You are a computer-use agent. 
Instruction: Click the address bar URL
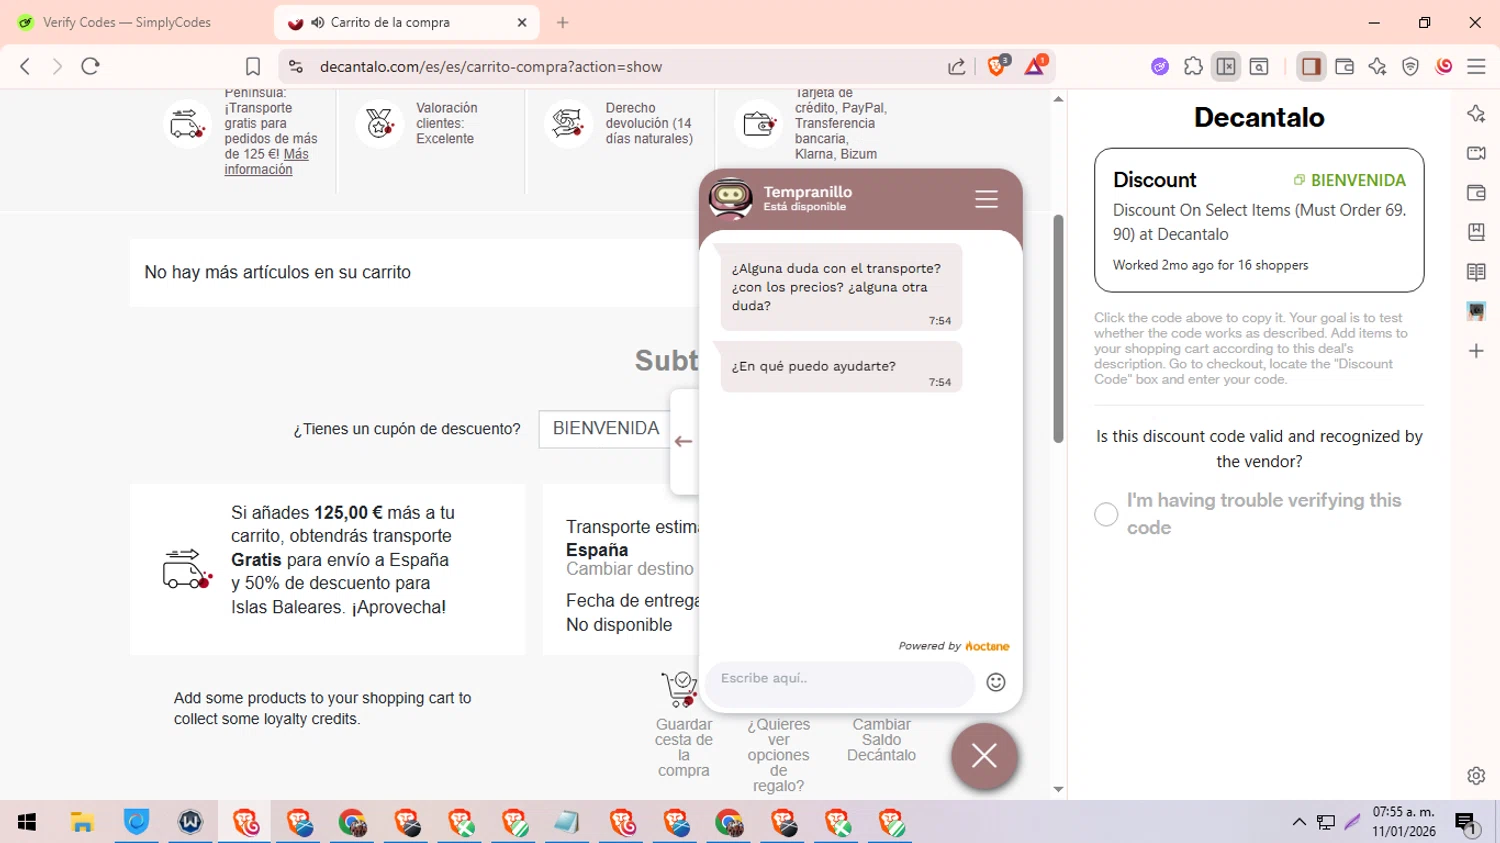pyautogui.click(x=491, y=67)
